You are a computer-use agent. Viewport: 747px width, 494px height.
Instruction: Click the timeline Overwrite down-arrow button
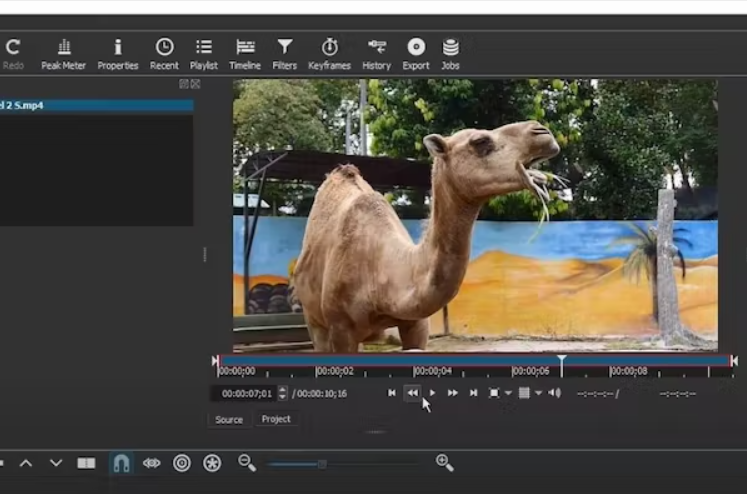pos(56,463)
